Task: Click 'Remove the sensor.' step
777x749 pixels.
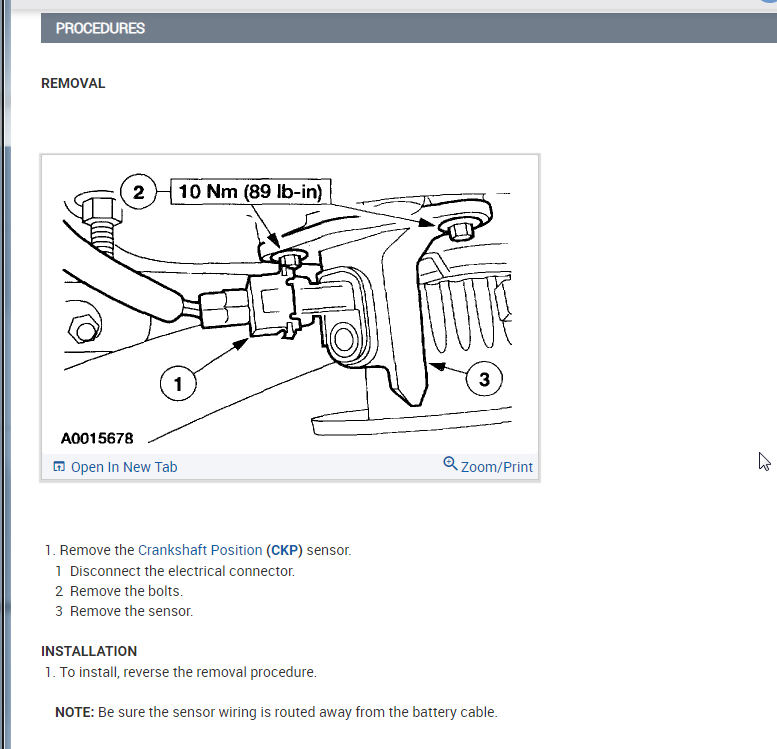Action: (x=131, y=611)
